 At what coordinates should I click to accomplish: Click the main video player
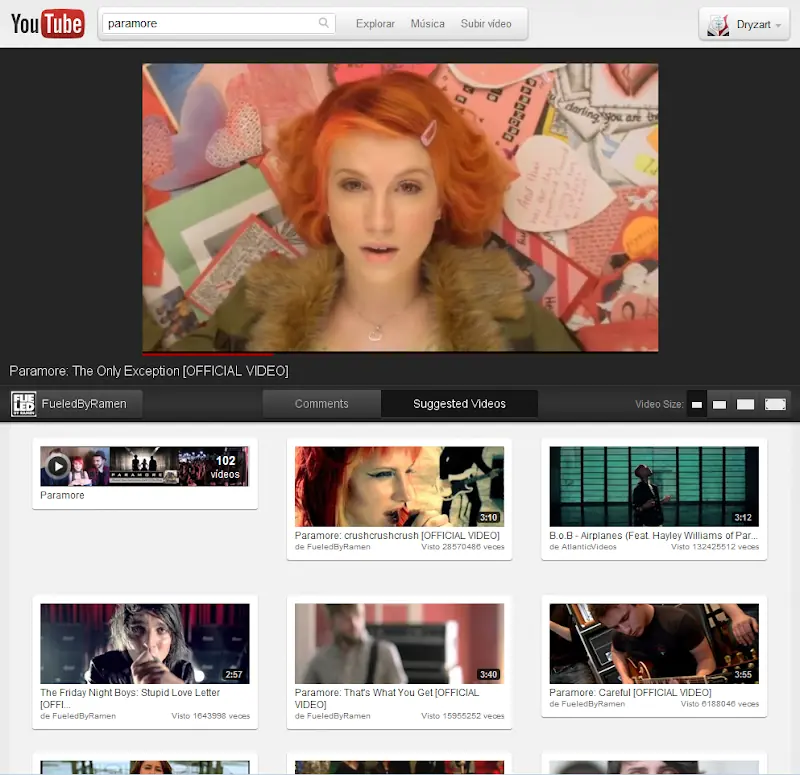click(400, 207)
